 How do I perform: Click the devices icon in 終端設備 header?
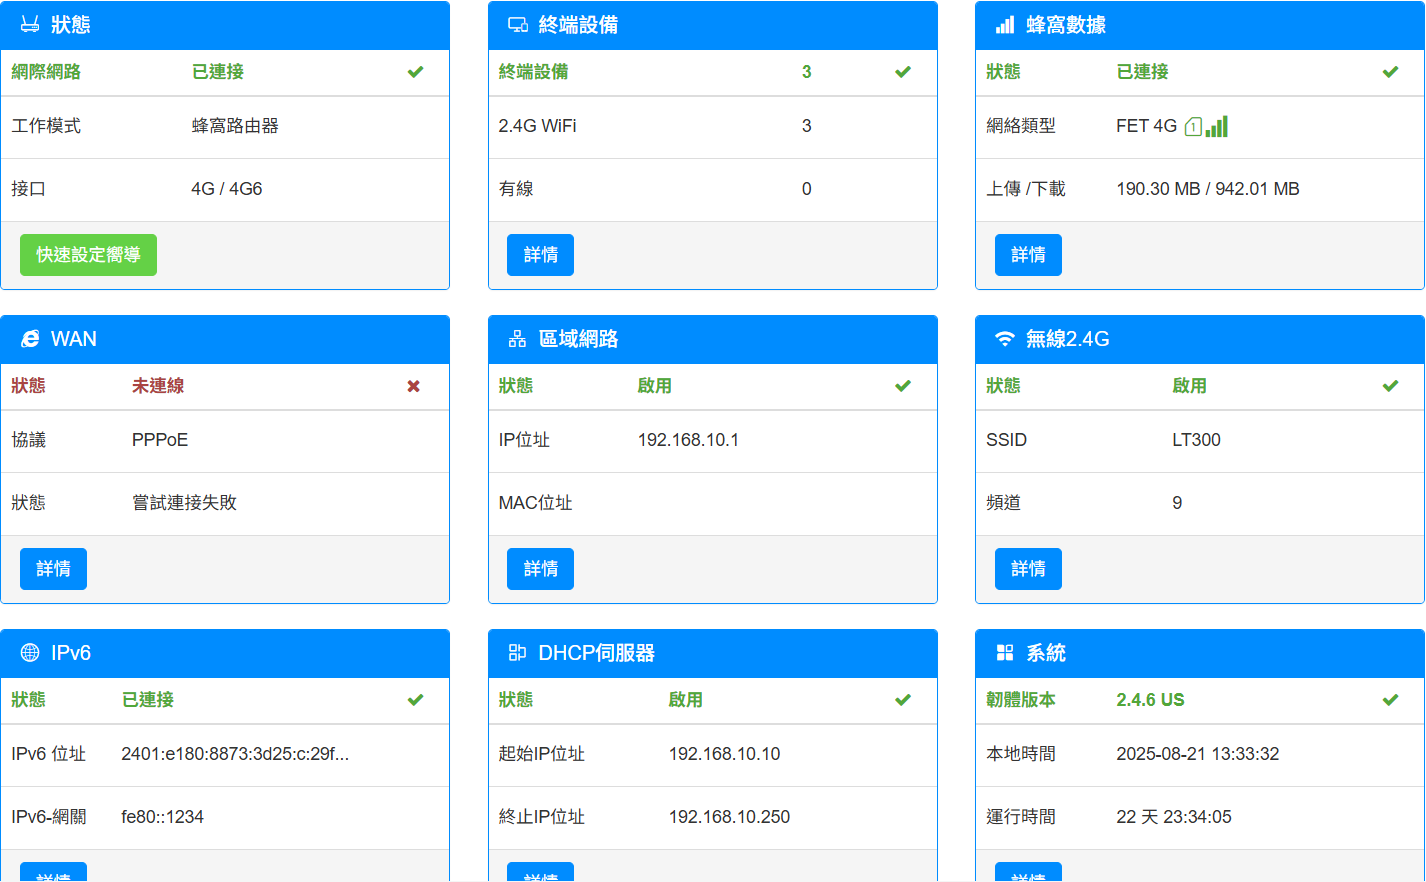pos(517,25)
